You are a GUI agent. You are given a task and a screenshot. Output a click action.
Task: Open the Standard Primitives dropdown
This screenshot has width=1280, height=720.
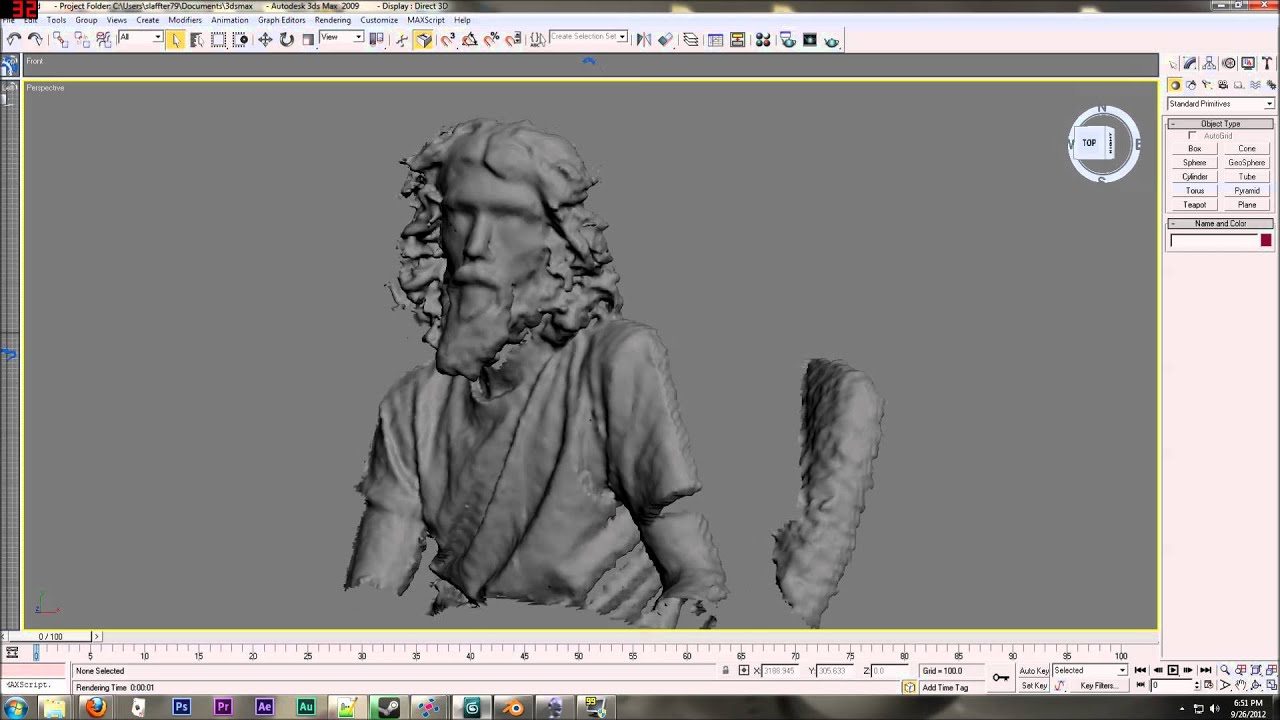point(1220,104)
